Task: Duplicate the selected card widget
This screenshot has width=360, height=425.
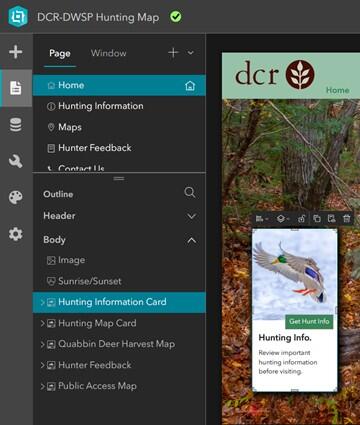Action: [317, 219]
